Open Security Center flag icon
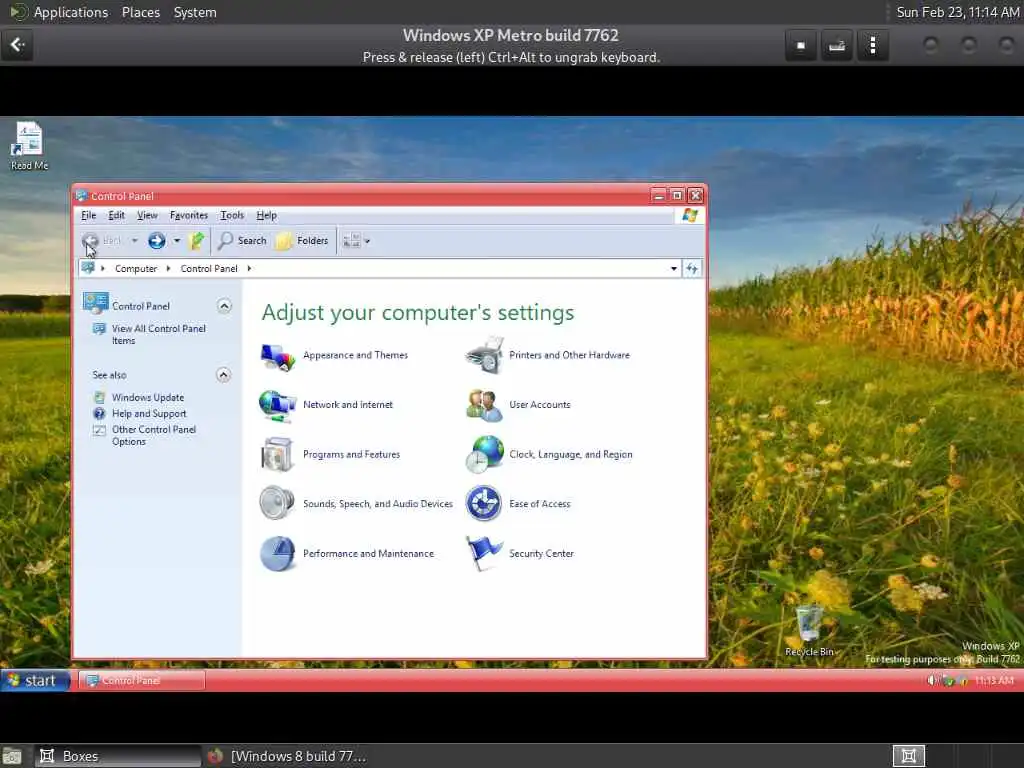The image size is (1024, 768). [484, 554]
